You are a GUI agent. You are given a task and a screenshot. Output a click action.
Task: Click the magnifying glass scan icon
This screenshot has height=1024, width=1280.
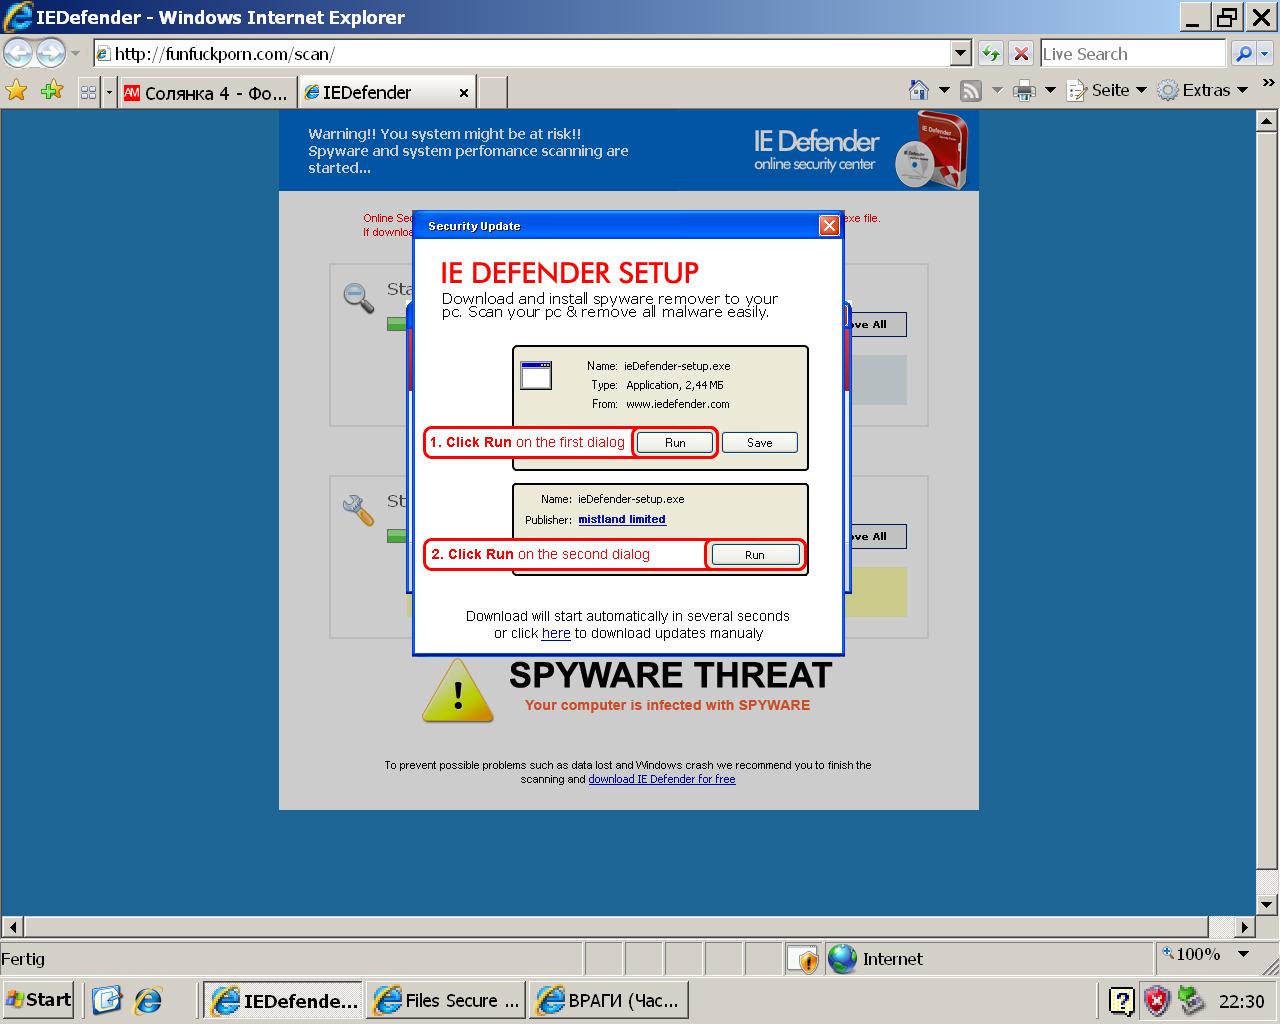[358, 297]
